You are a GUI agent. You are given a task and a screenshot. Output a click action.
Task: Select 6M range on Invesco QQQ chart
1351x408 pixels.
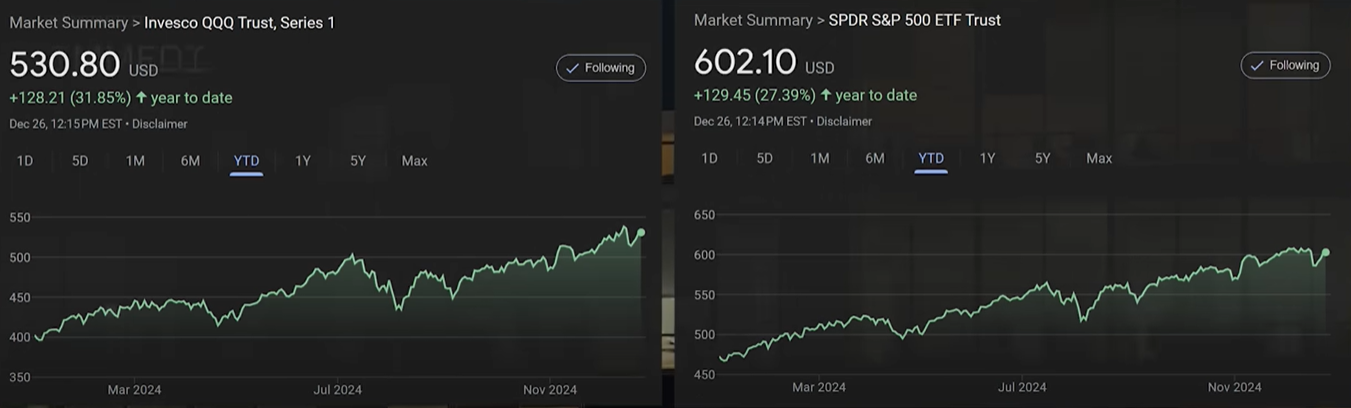point(190,161)
